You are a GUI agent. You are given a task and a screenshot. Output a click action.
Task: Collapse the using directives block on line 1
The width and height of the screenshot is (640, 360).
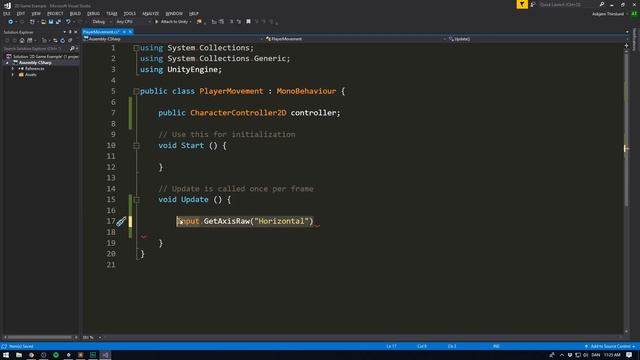point(136,48)
